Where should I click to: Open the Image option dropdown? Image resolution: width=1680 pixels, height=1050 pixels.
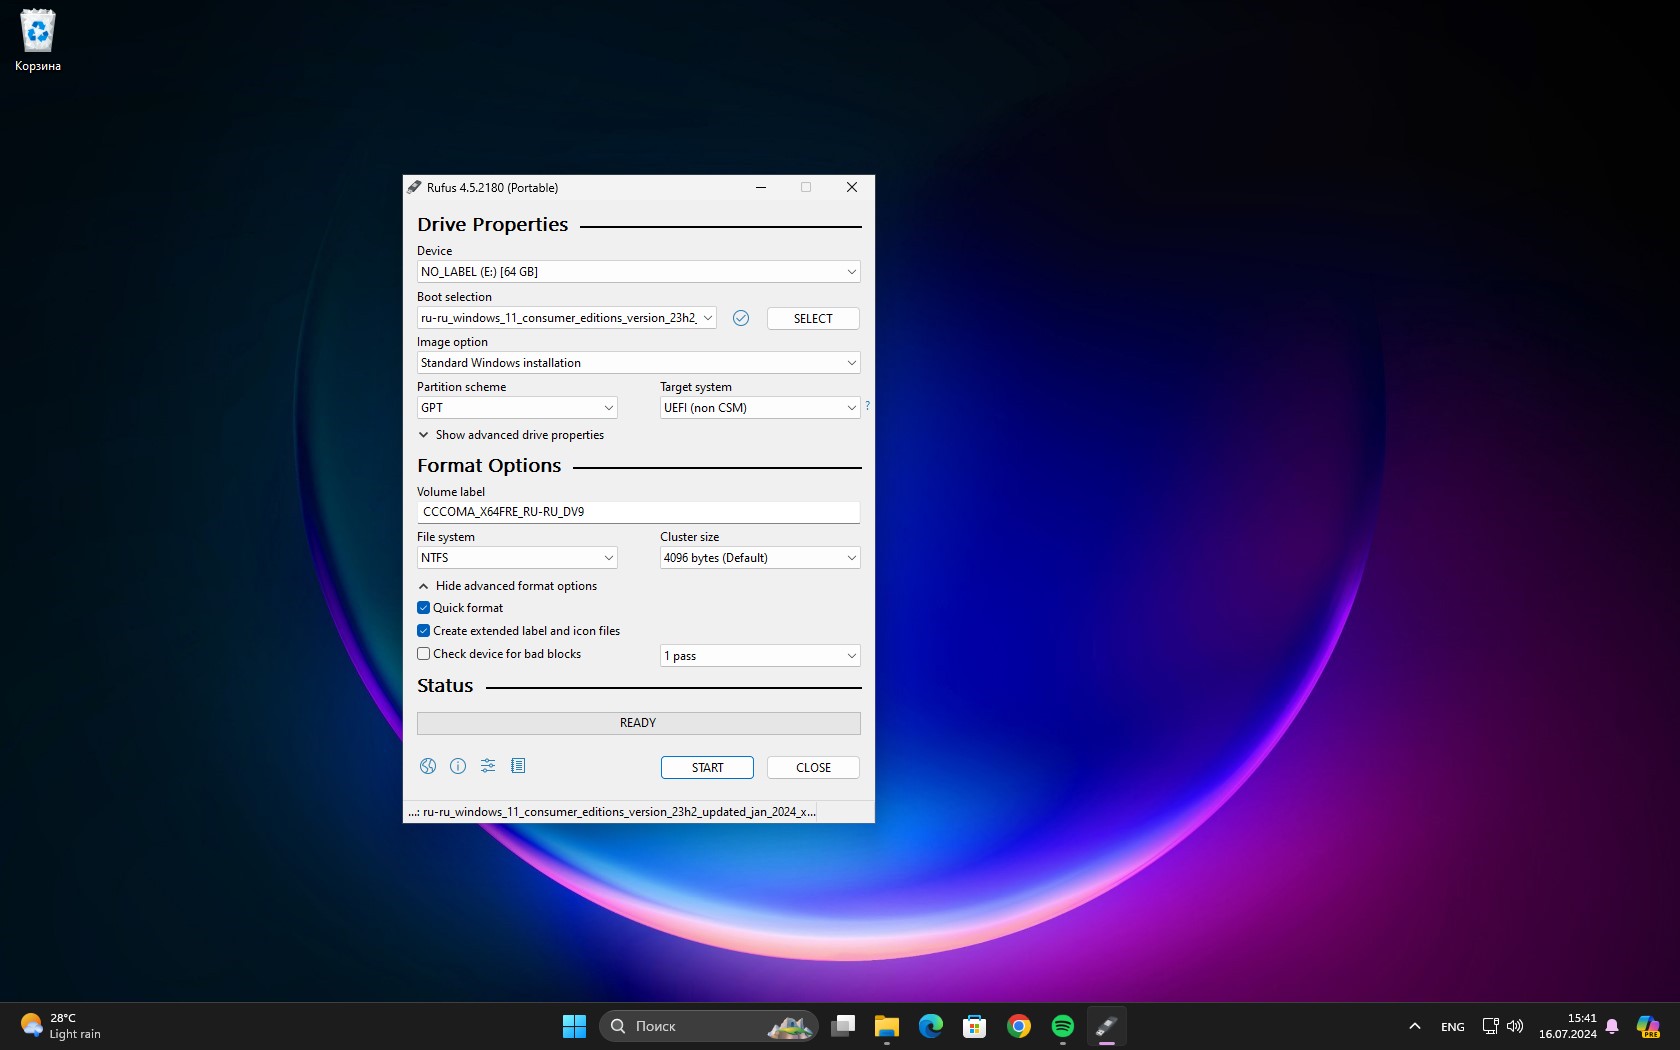638,363
